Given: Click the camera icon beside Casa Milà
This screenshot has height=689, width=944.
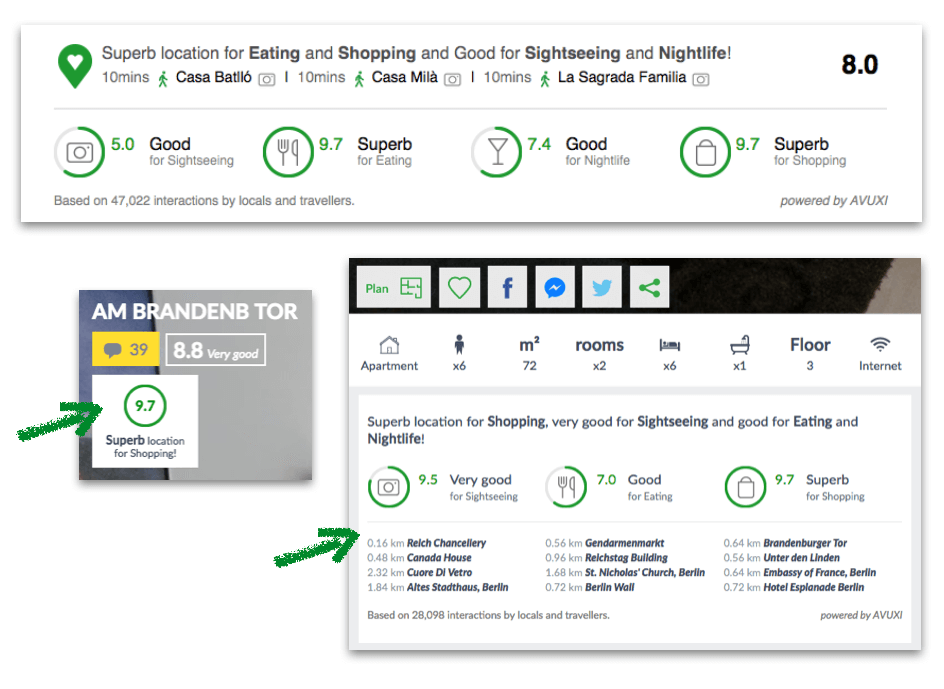Looking at the screenshot, I should [x=453, y=79].
